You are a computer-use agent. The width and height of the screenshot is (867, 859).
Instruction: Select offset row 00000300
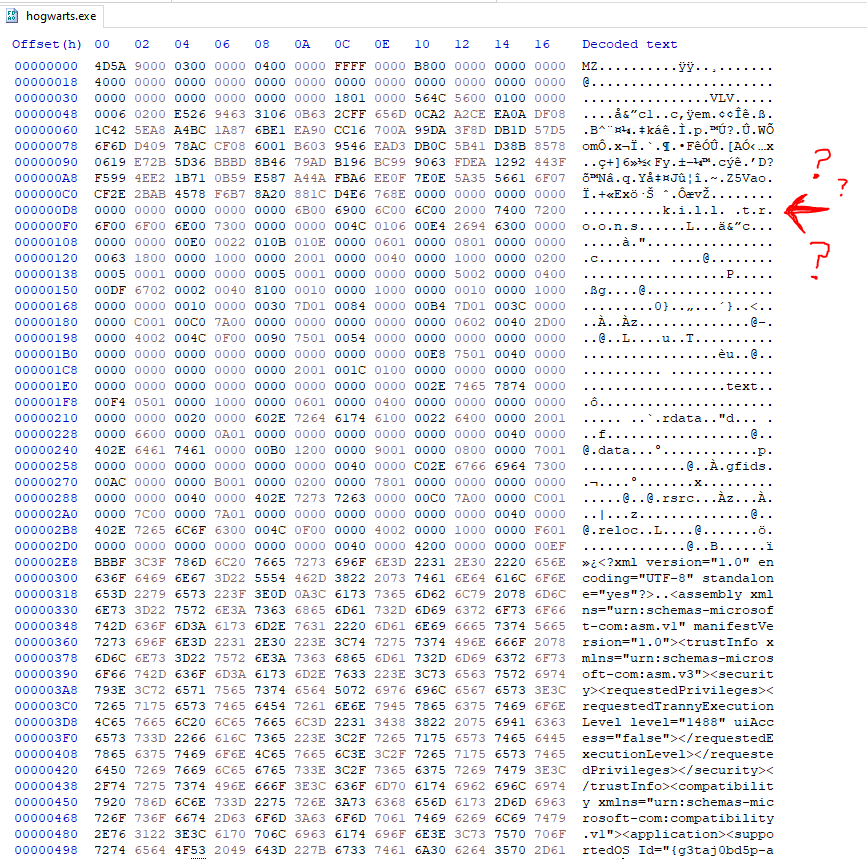pyautogui.click(x=46, y=579)
